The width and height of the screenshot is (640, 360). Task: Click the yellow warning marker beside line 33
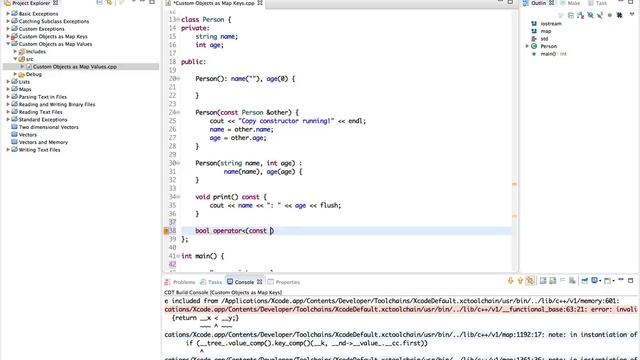click(x=514, y=184)
